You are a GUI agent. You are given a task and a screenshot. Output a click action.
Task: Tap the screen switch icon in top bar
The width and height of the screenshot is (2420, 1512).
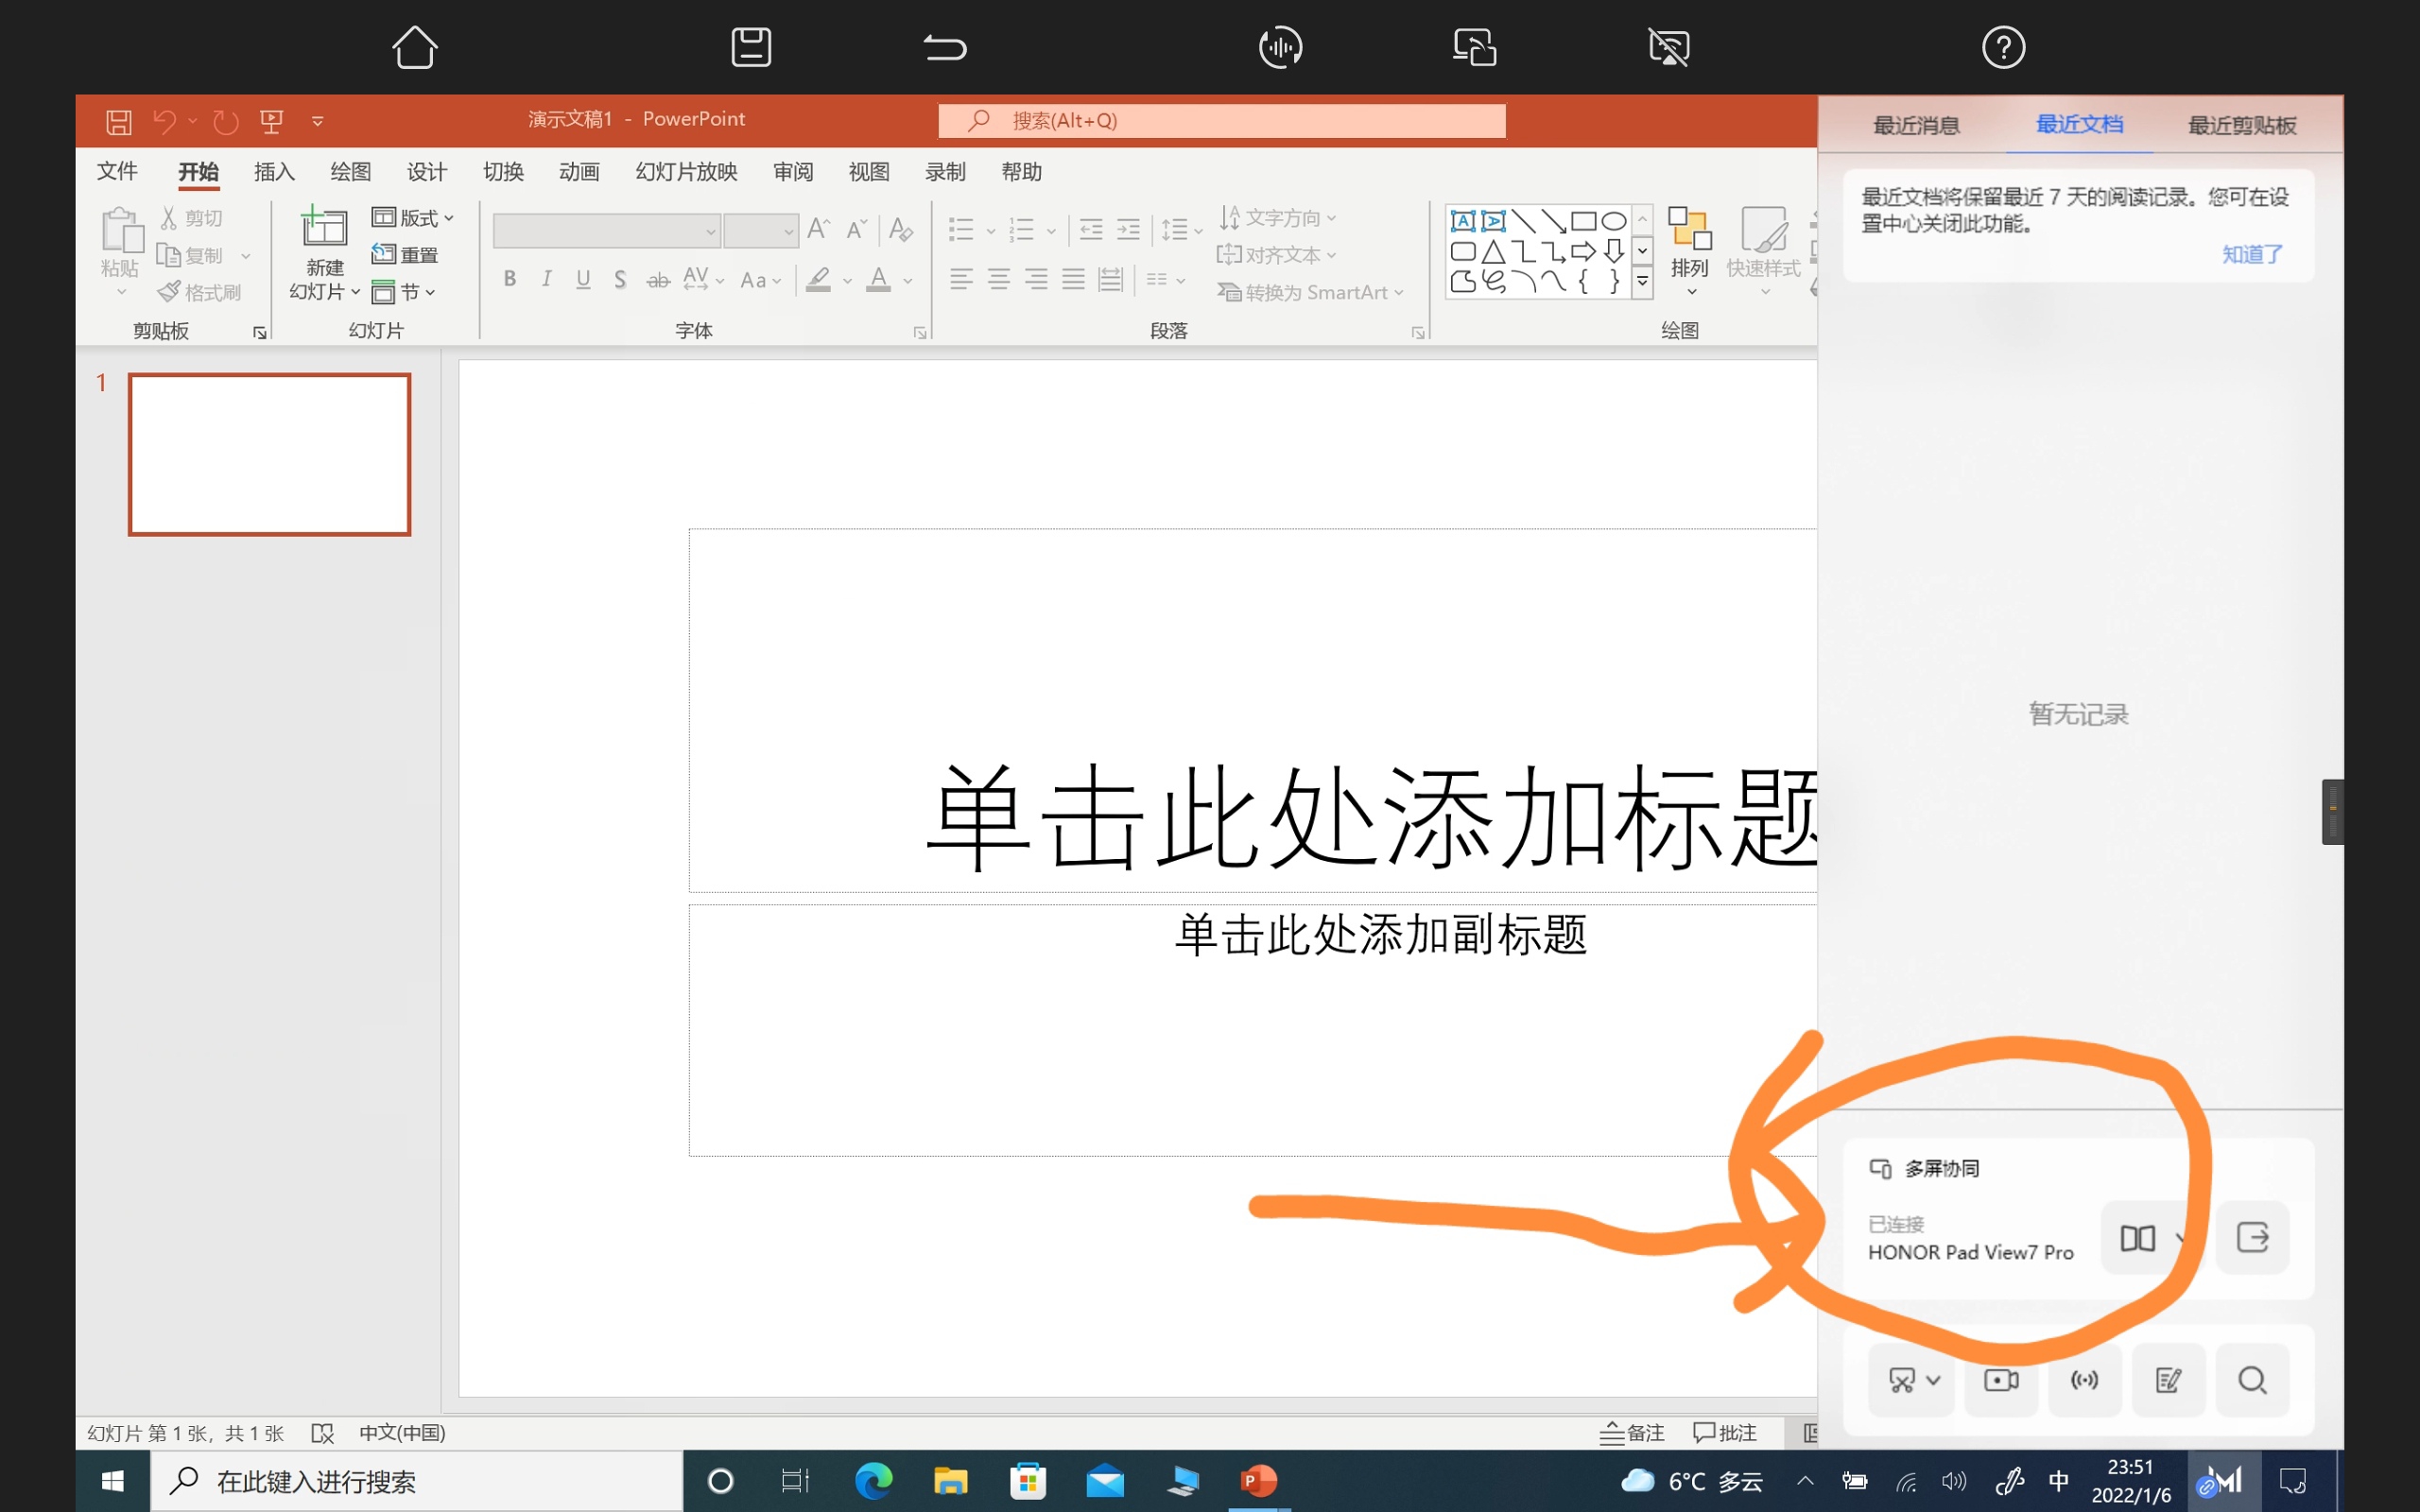click(1474, 47)
